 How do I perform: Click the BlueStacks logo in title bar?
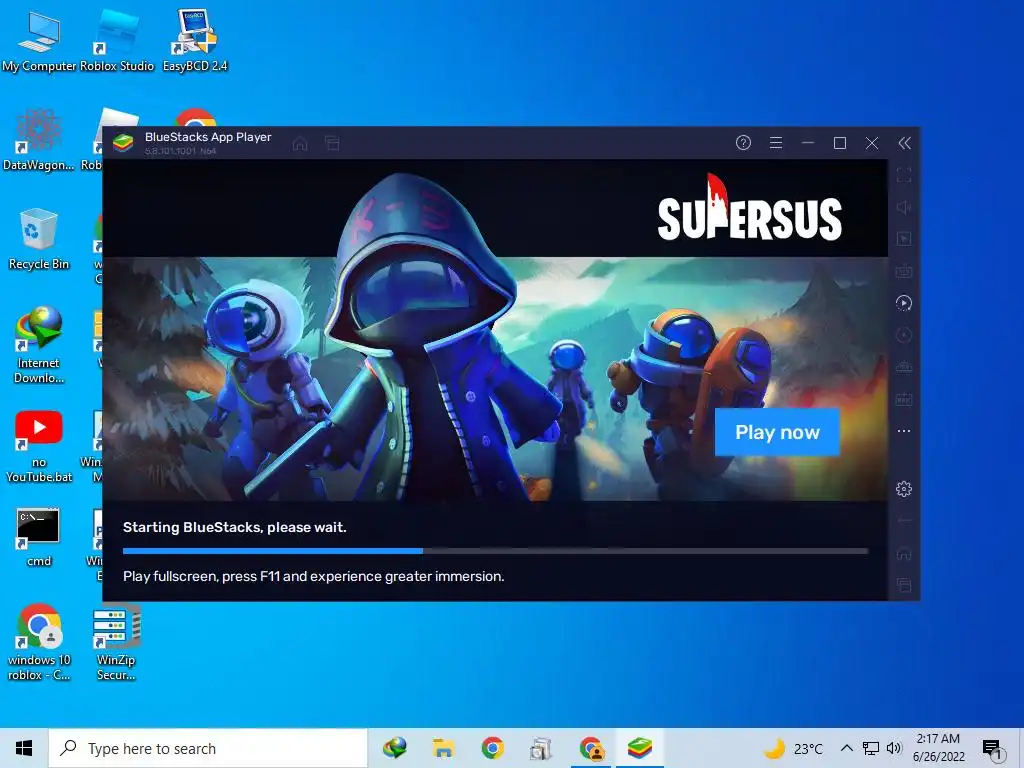coord(123,142)
